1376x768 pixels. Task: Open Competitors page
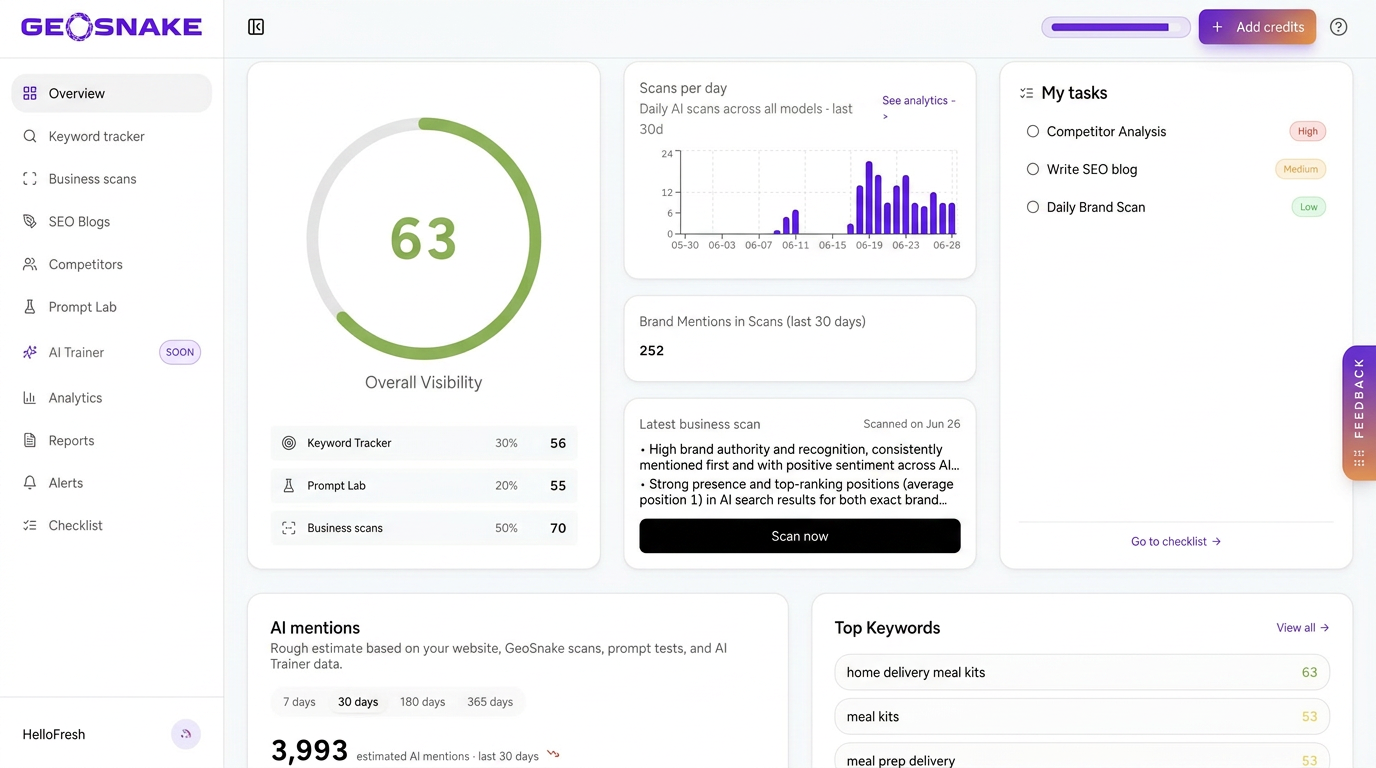coord(111,264)
